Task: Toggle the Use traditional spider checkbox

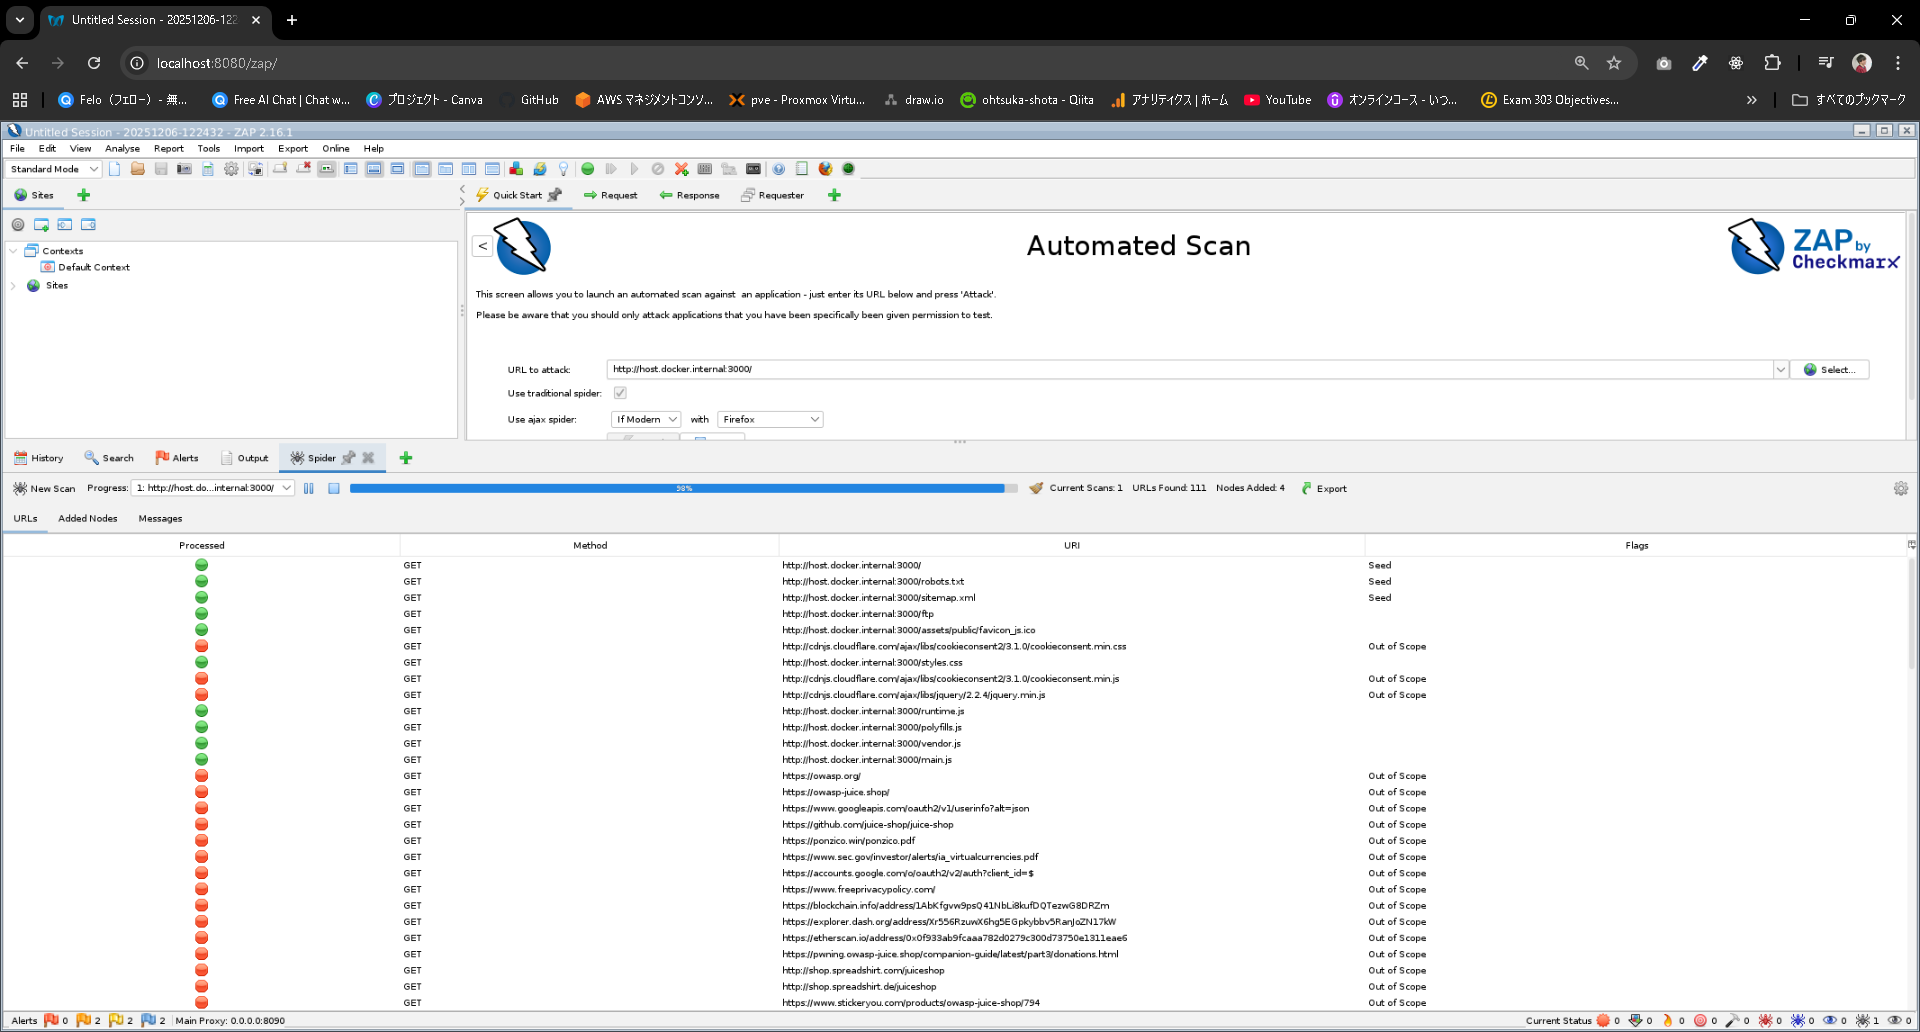Action: click(620, 393)
